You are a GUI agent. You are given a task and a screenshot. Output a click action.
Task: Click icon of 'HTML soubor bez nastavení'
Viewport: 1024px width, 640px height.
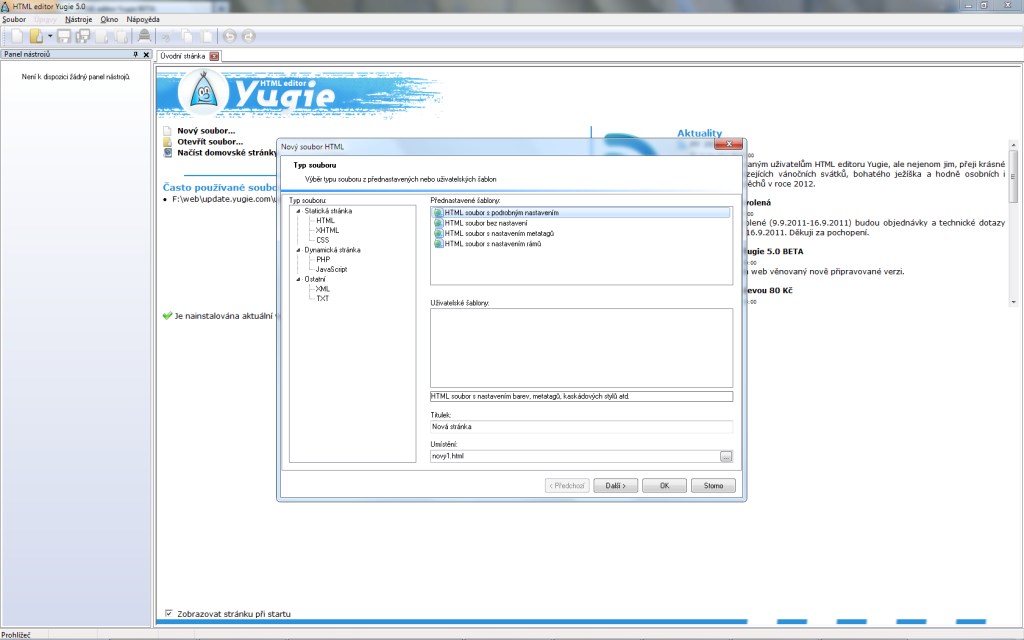[x=438, y=223]
